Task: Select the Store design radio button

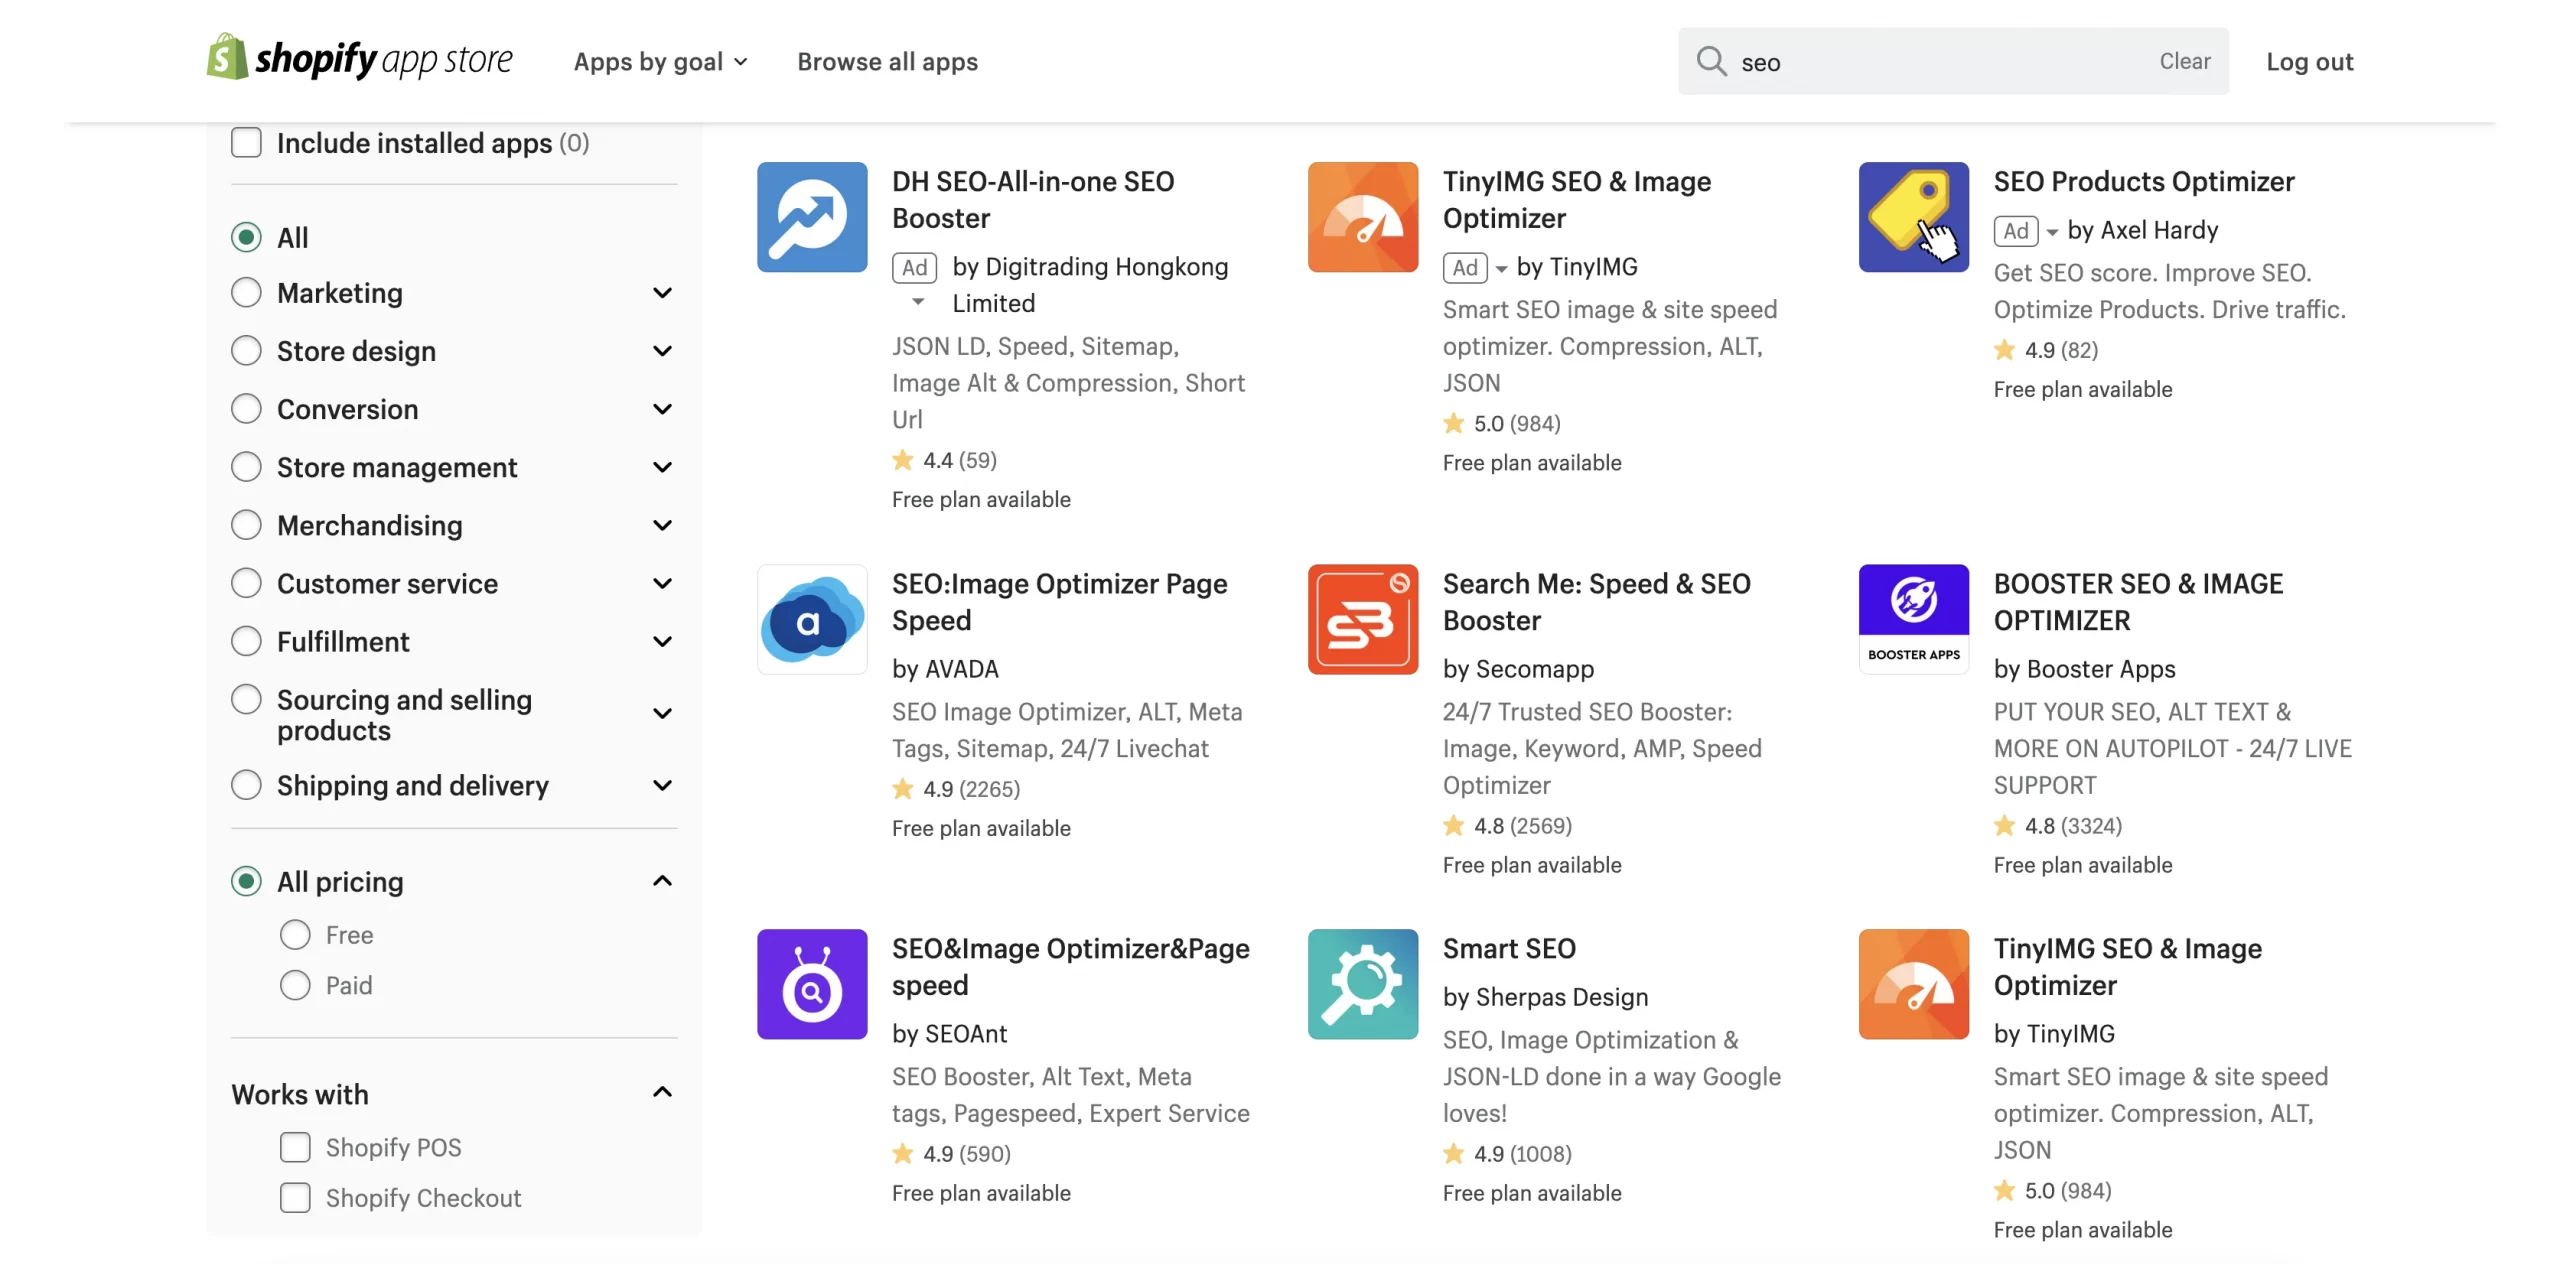Action: [x=246, y=350]
